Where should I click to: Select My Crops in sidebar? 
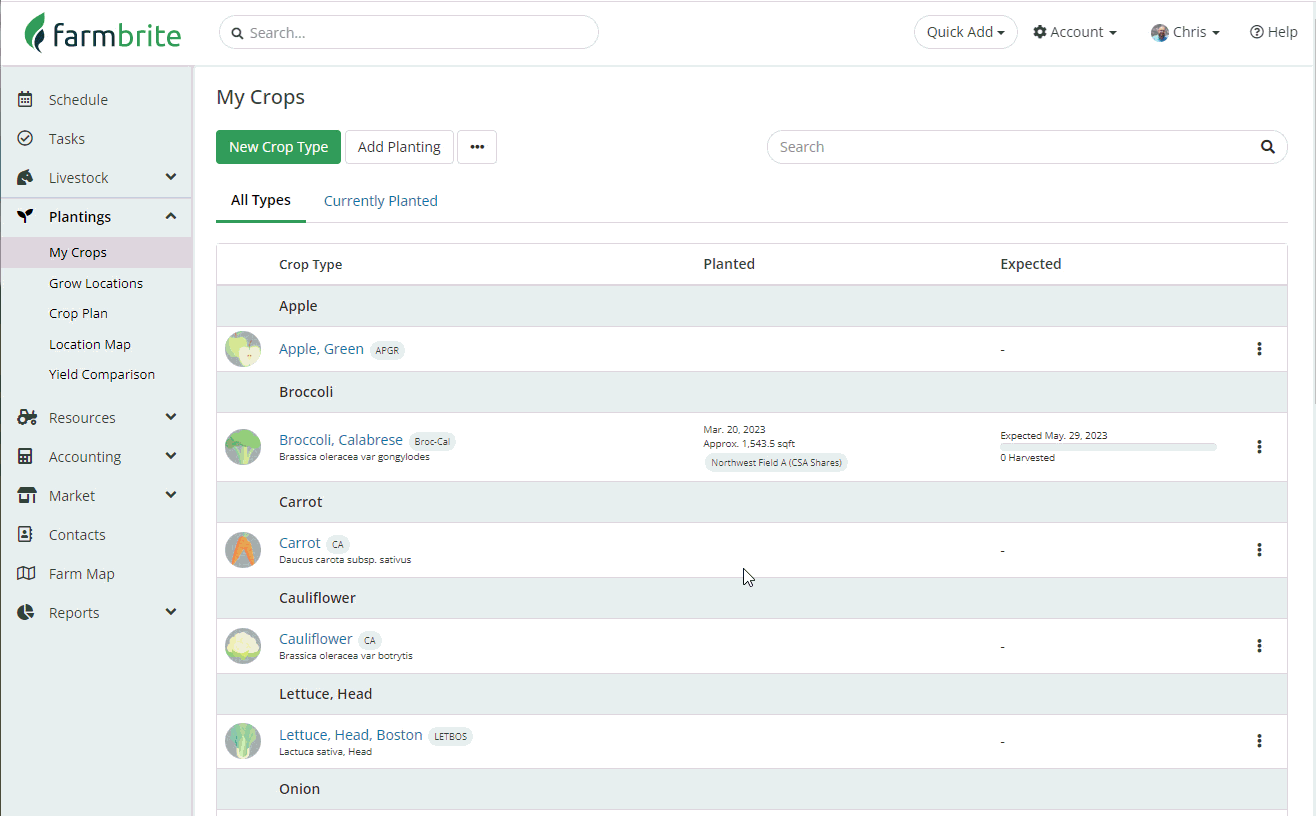click(96, 252)
